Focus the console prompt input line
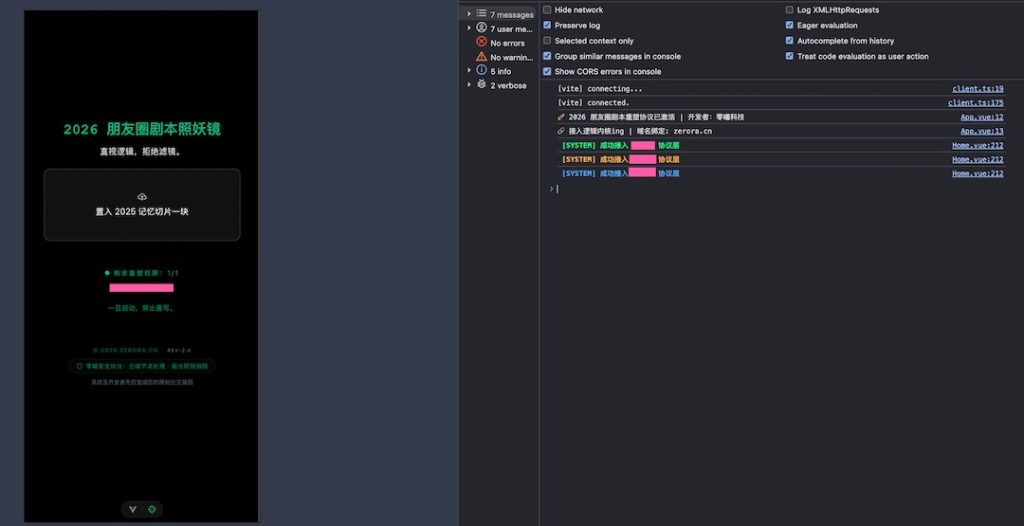The image size is (1024, 526). 780,188
